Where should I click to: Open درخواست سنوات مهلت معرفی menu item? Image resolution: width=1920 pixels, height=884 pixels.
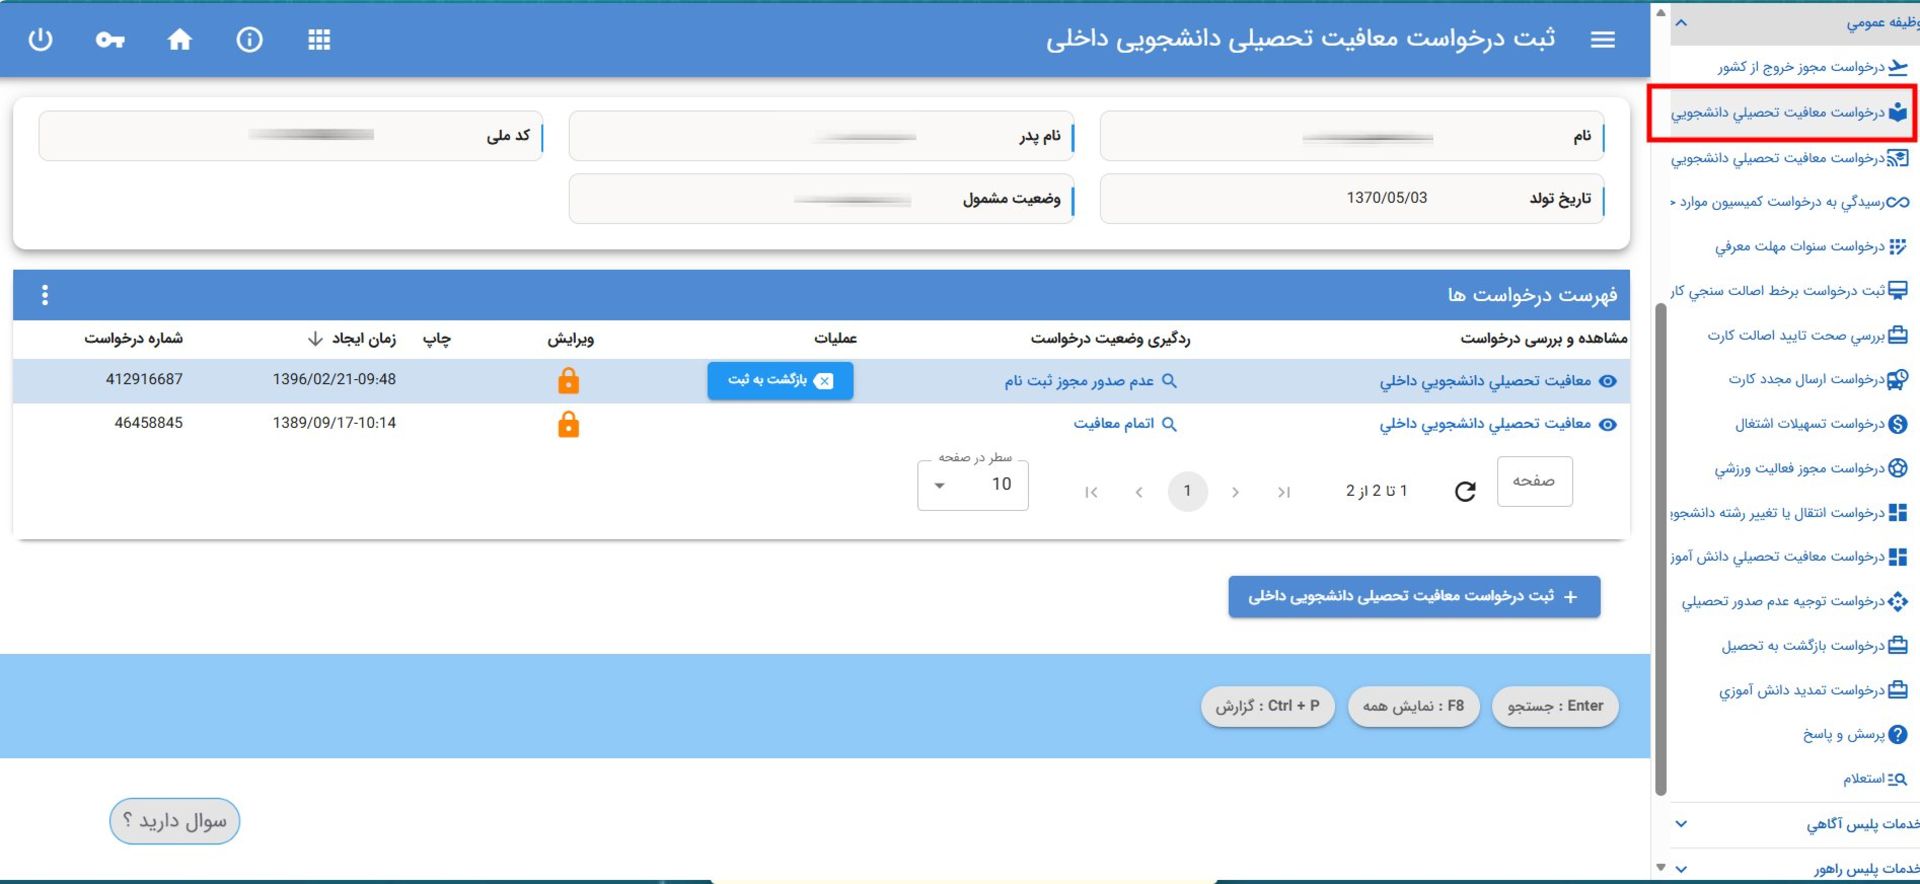tap(1810, 246)
